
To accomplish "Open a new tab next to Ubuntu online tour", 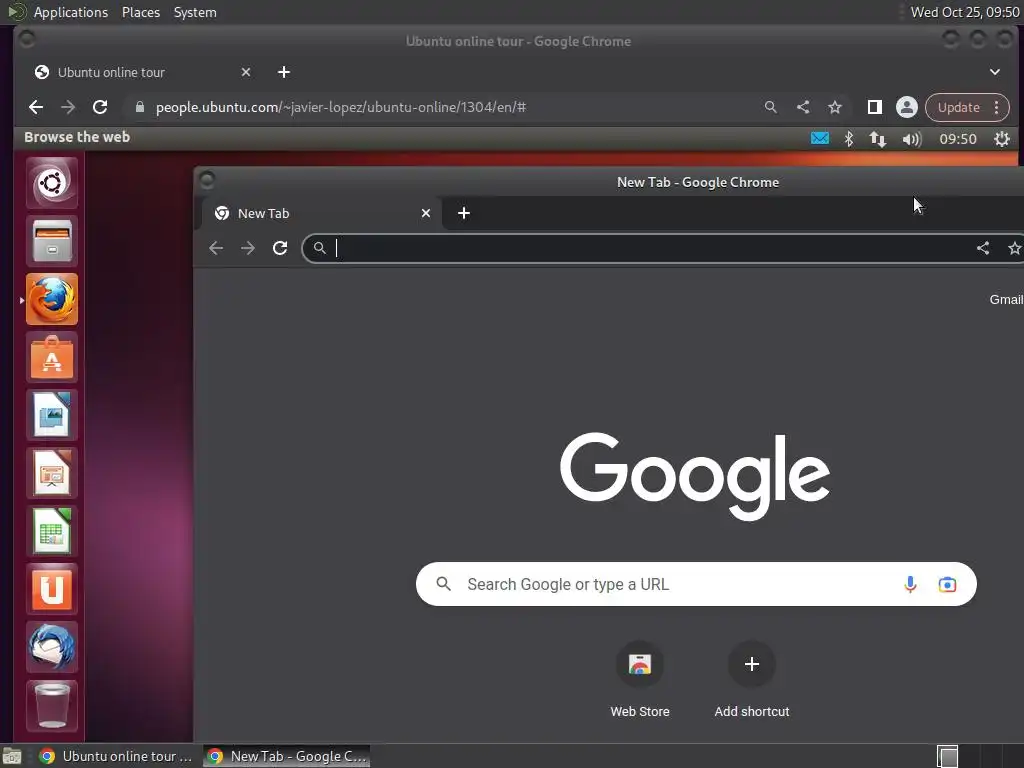I will [x=283, y=72].
